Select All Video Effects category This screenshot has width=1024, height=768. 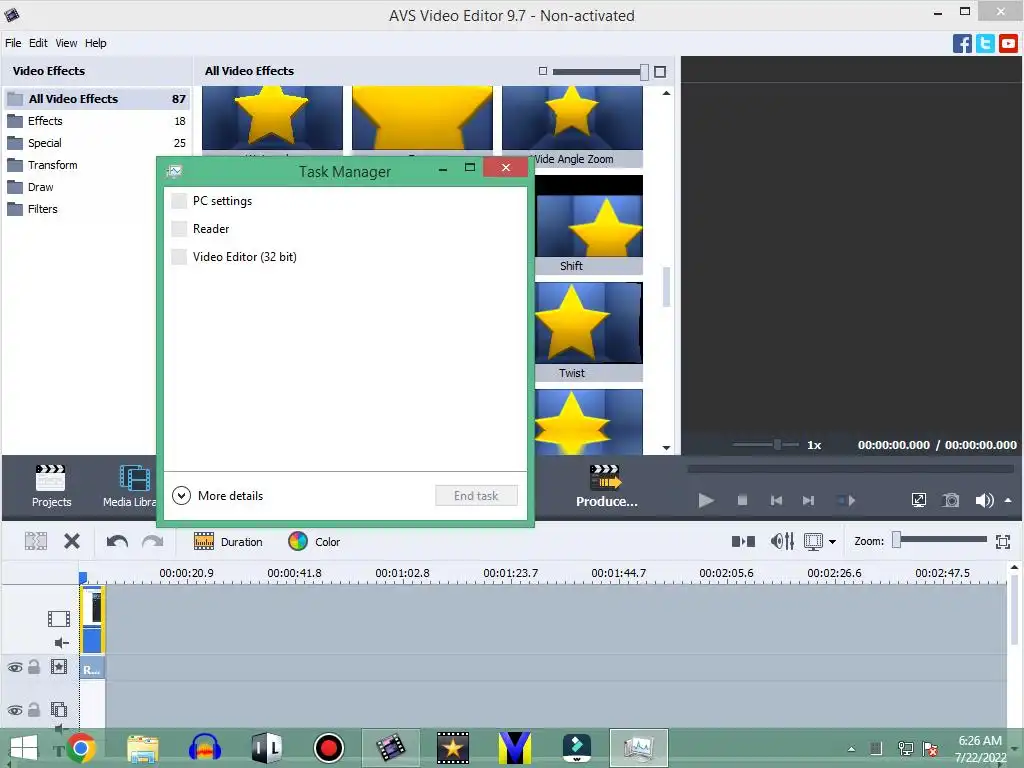point(97,99)
